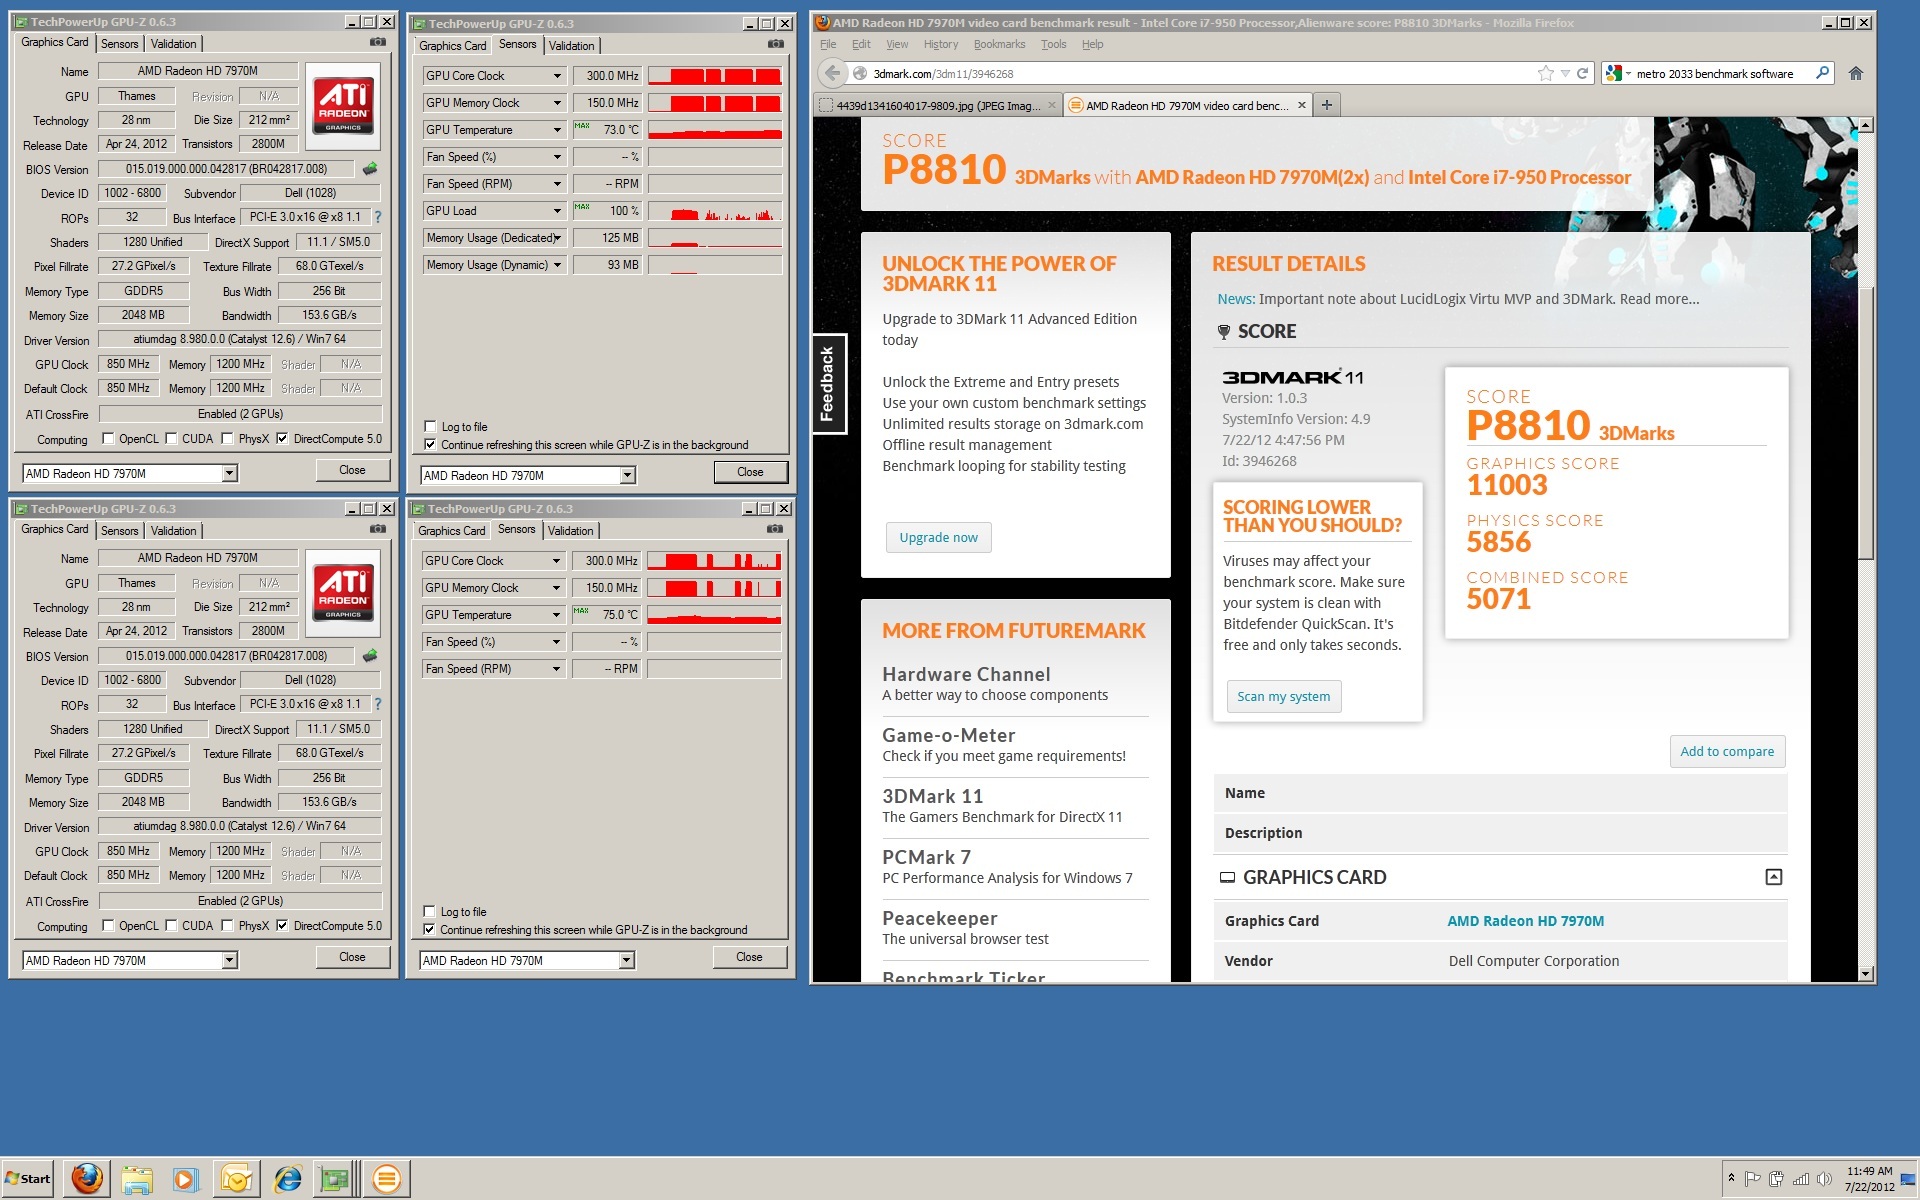The image size is (1920, 1200).
Task: Tick OpenCL checkbox in upper GPU-Z window
Action: click(108, 438)
